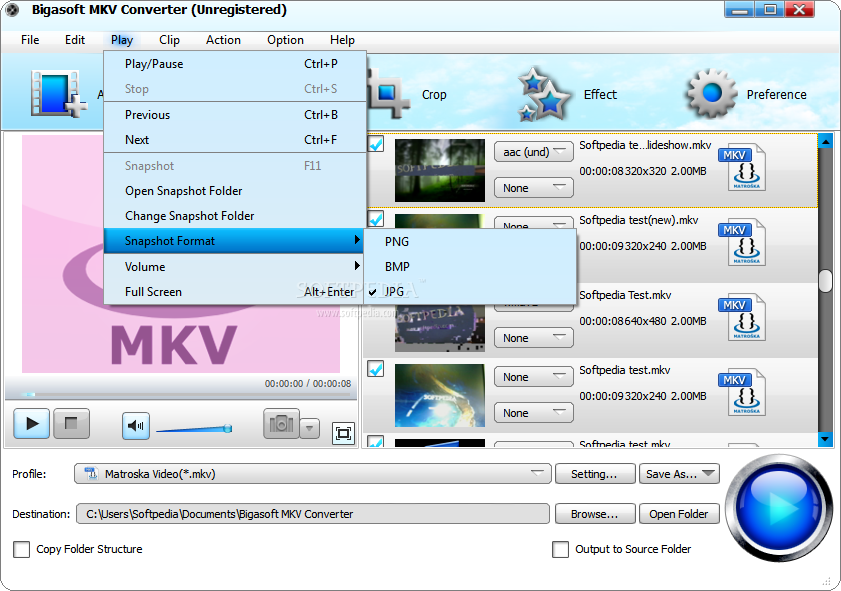
Task: Click scroll-down arrow of the file list
Action: click(x=826, y=440)
